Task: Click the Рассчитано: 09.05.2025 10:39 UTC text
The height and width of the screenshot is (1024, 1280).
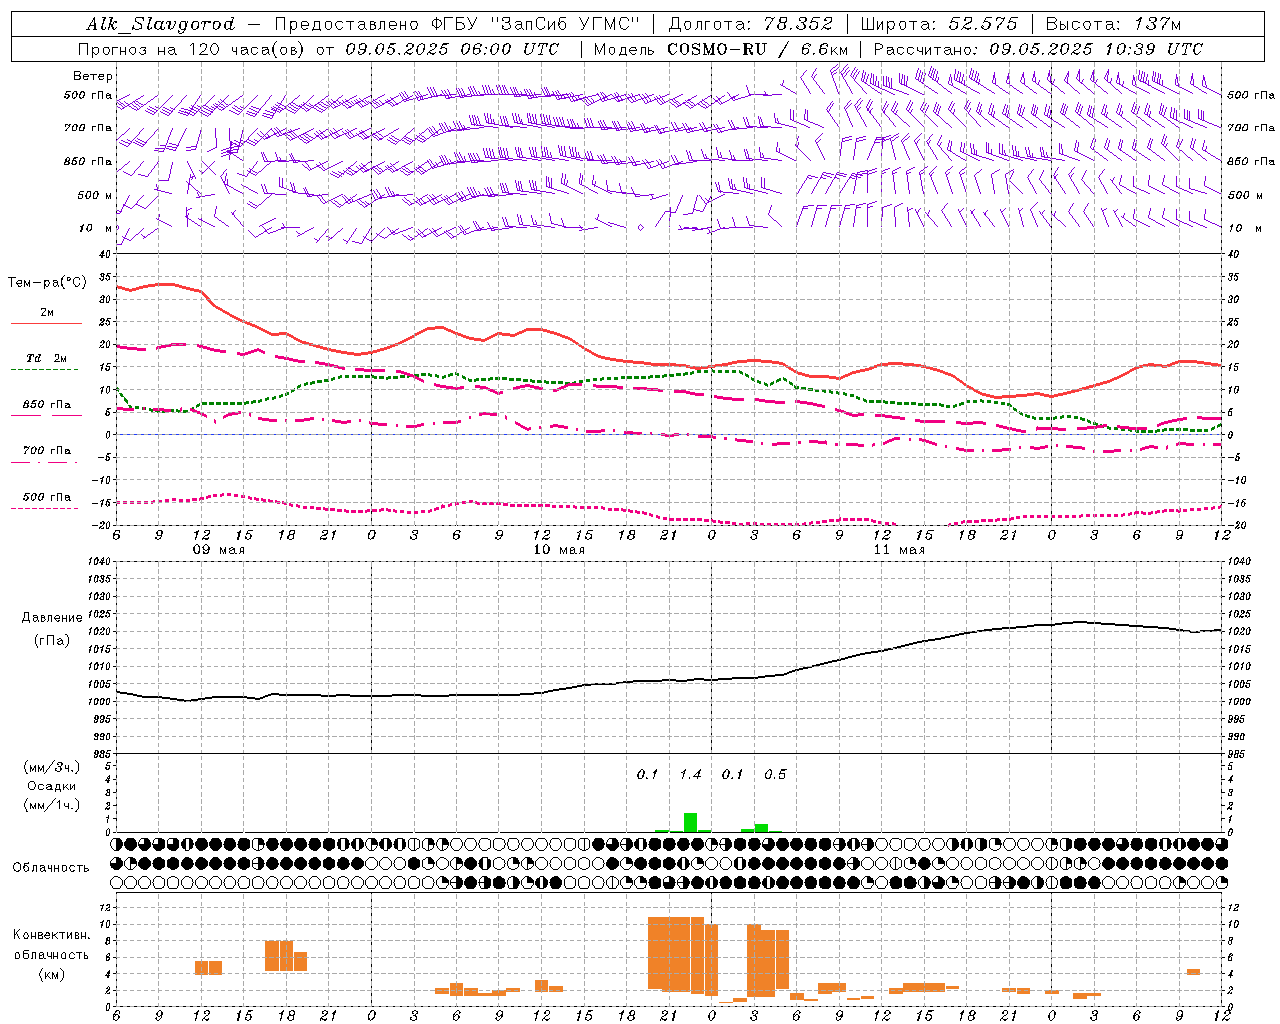Action: pyautogui.click(x=1038, y=49)
